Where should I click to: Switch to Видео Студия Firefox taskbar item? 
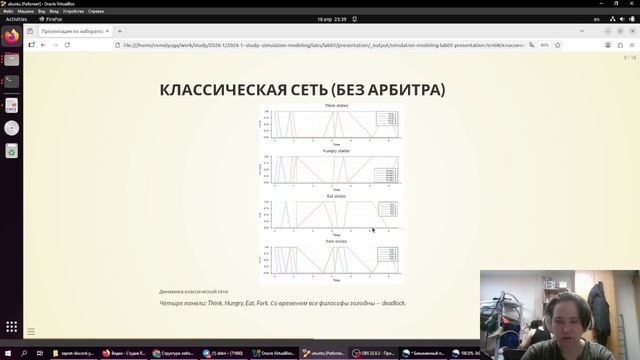(124, 353)
